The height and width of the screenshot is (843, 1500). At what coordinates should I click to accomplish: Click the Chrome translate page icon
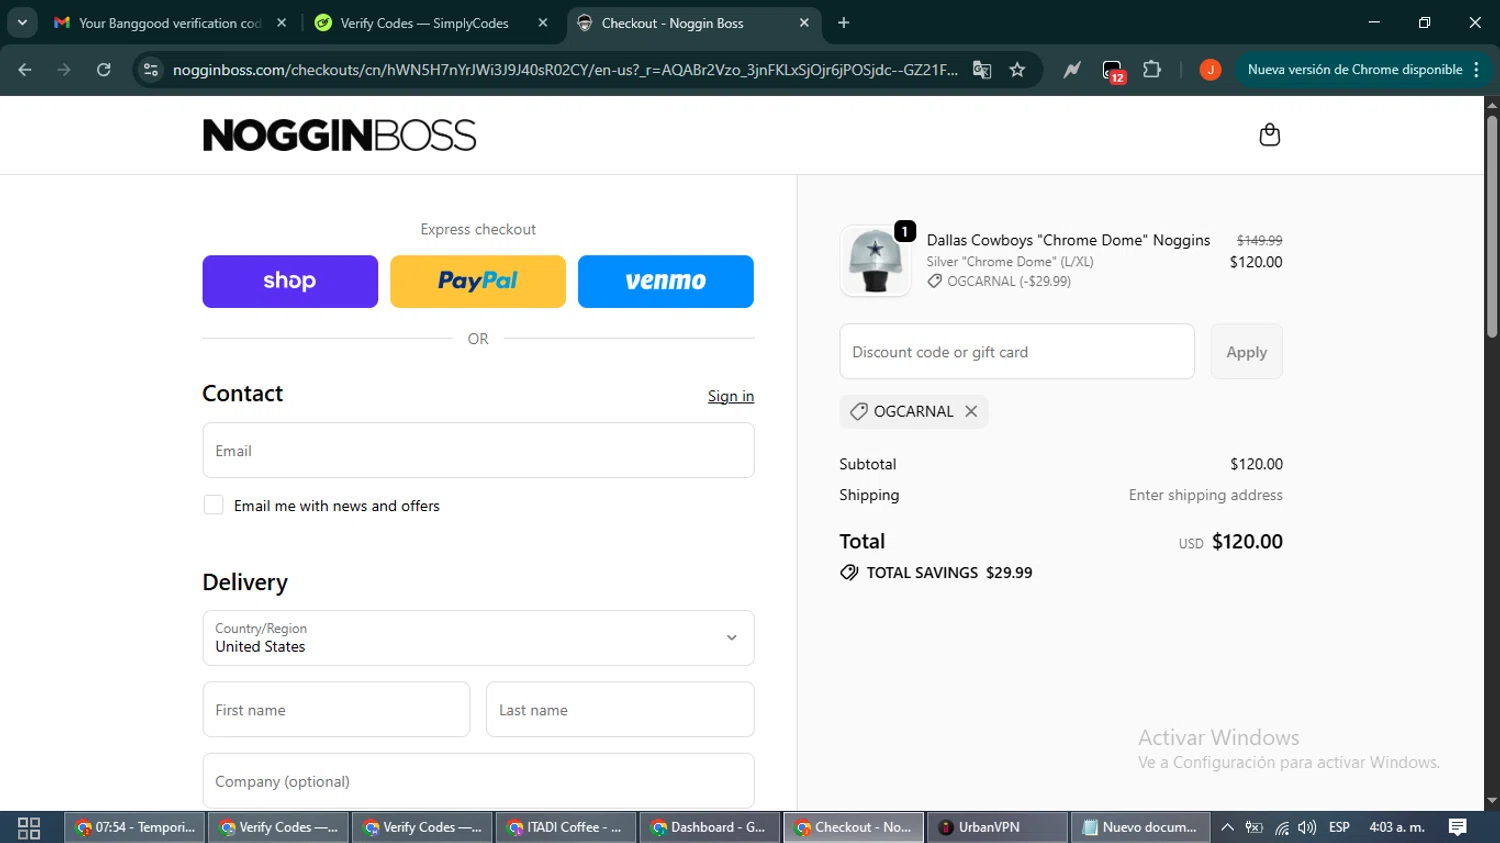coord(982,70)
